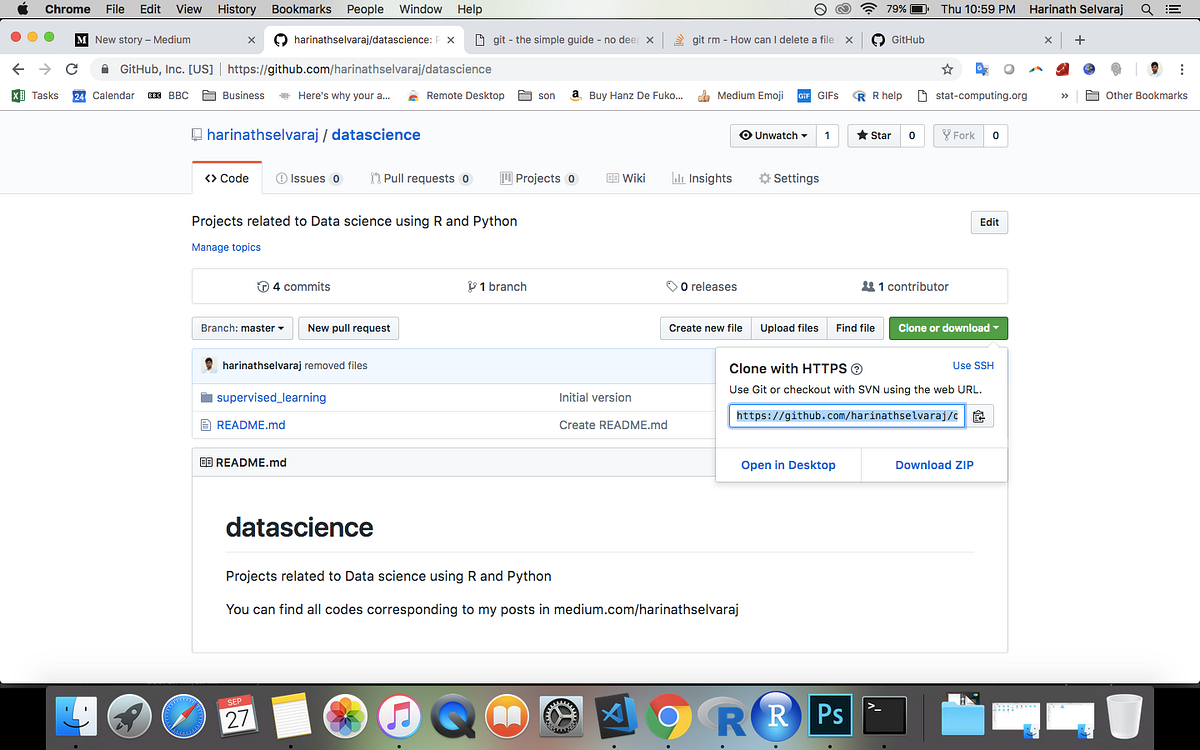This screenshot has height=750, width=1200.
Task: Select the HTTPS clone URL field
Action: [845, 416]
